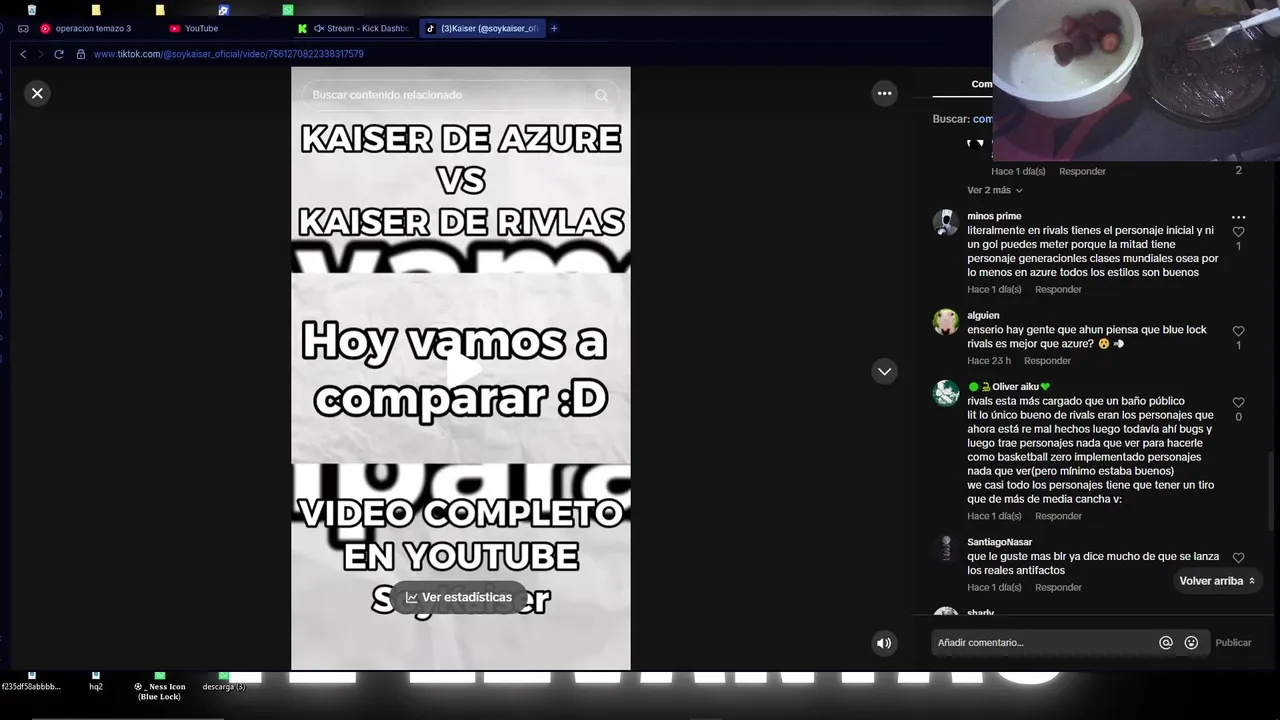Open desktop file 'descarga (3)'

[x=224, y=682]
